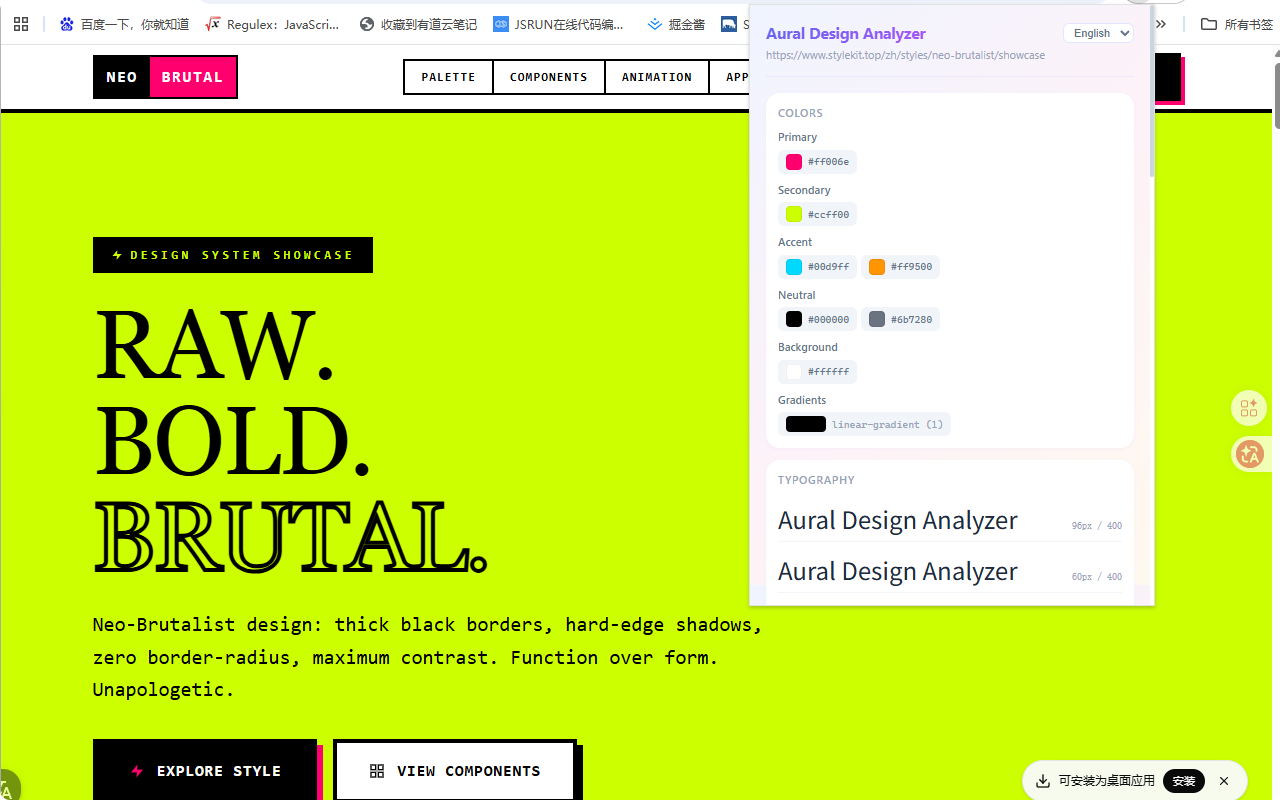This screenshot has height=800, width=1280.
Task: Click the EXPLORE STYLE button
Action: tap(205, 770)
